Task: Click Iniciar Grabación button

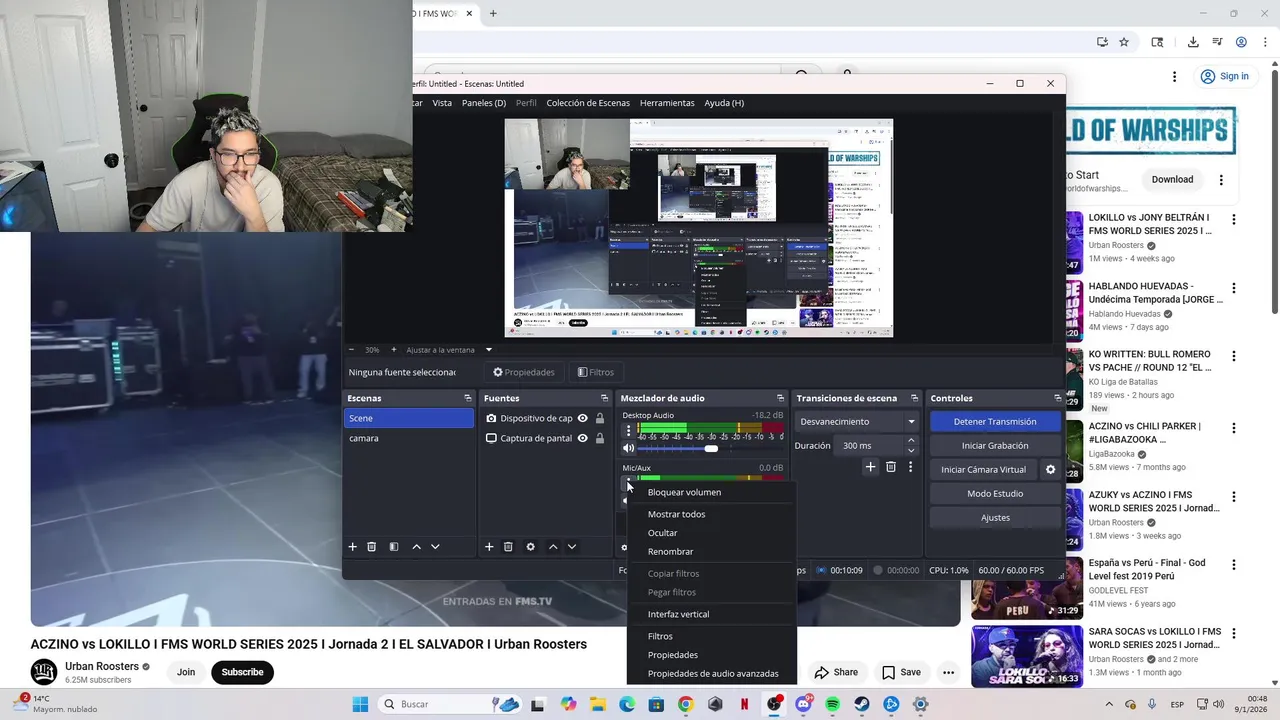Action: click(x=995, y=446)
